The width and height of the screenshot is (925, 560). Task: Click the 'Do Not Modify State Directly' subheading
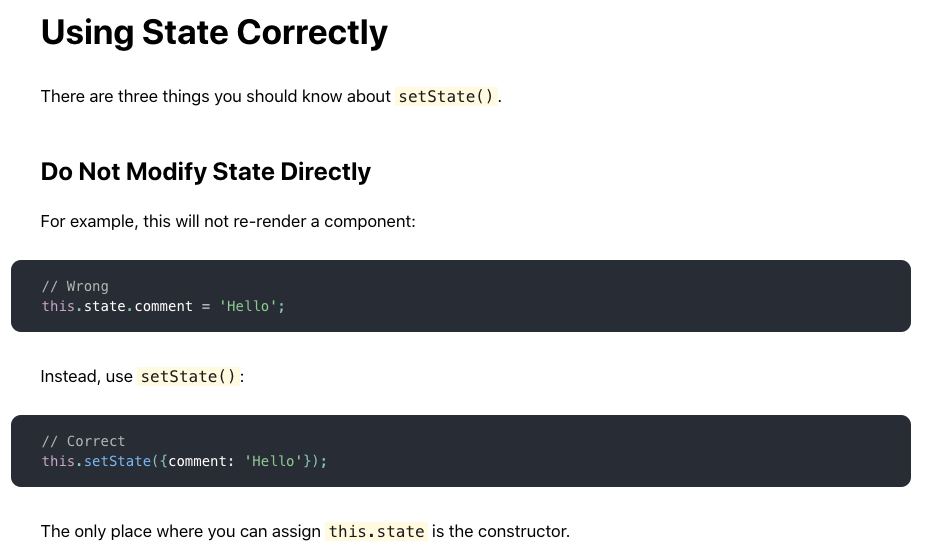pos(206,172)
